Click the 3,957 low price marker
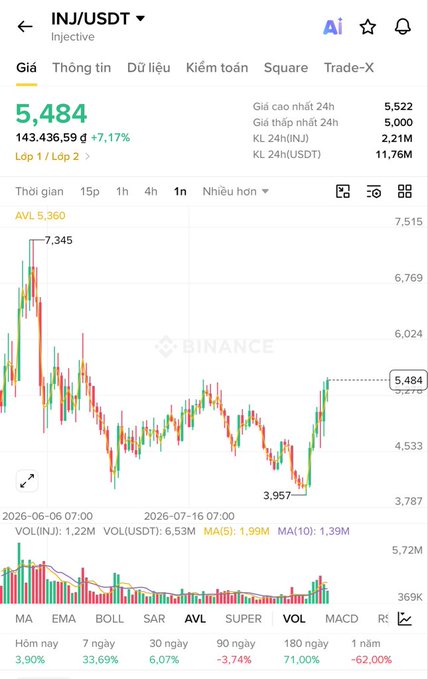This screenshot has width=428, height=679. [x=277, y=495]
